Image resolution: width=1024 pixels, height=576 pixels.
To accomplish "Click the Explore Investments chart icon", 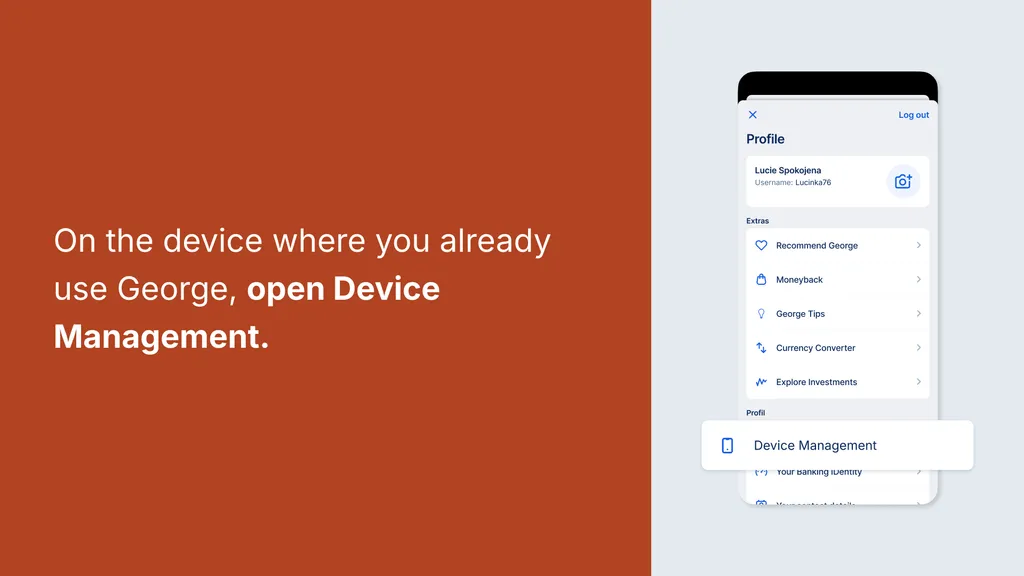I will (x=761, y=382).
